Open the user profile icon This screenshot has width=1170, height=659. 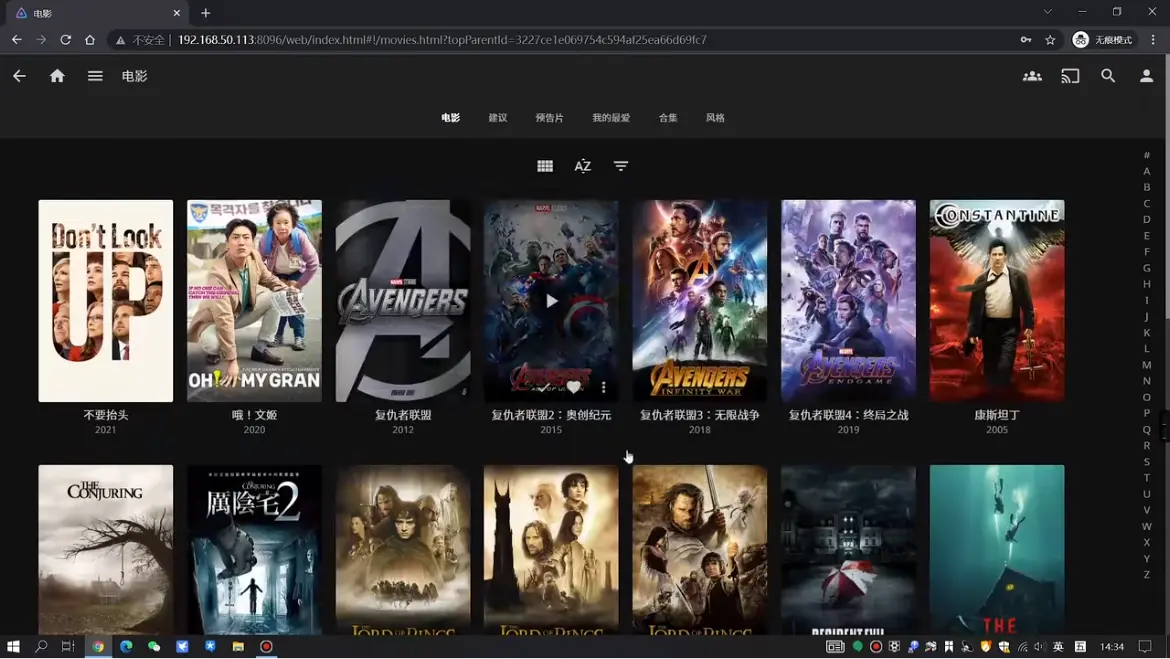pos(1146,76)
